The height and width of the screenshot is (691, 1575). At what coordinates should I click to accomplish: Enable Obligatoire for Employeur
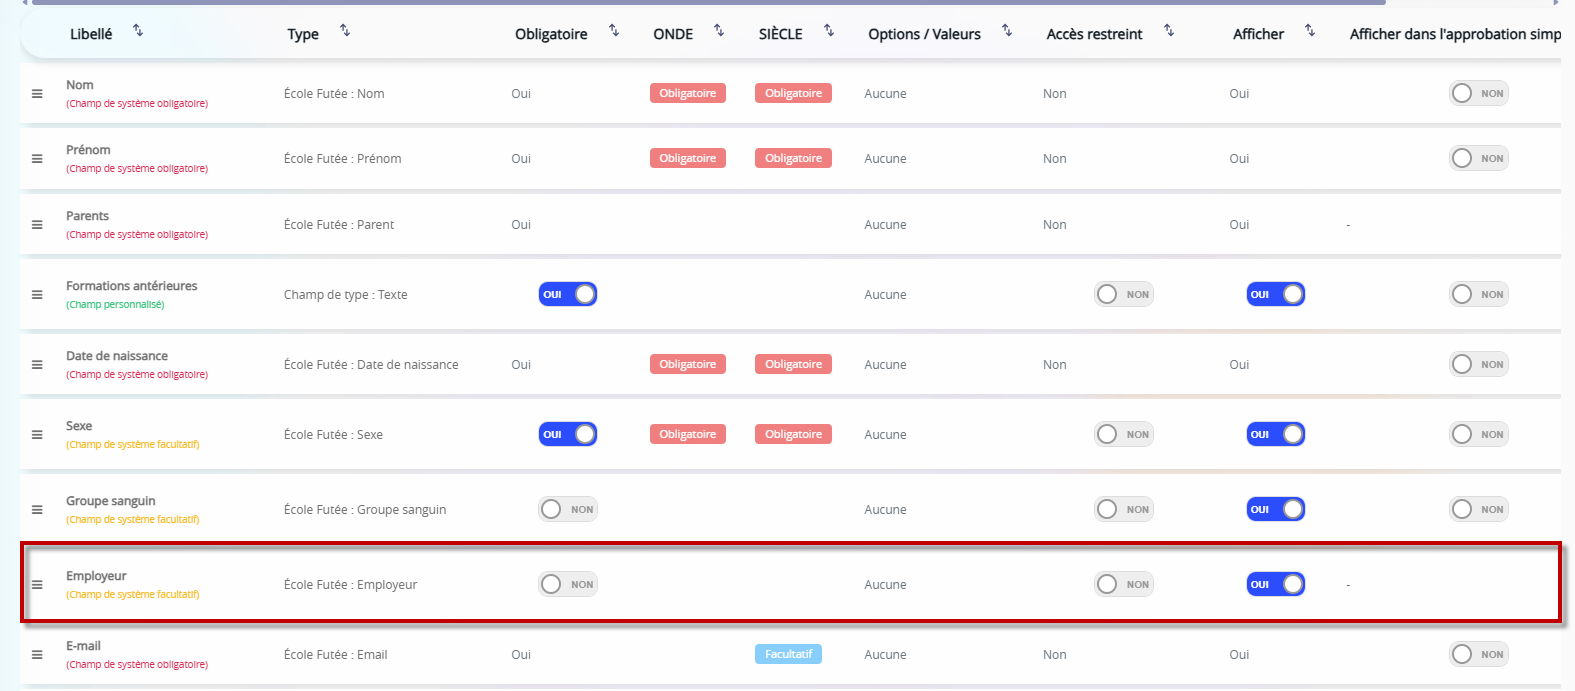tap(568, 584)
